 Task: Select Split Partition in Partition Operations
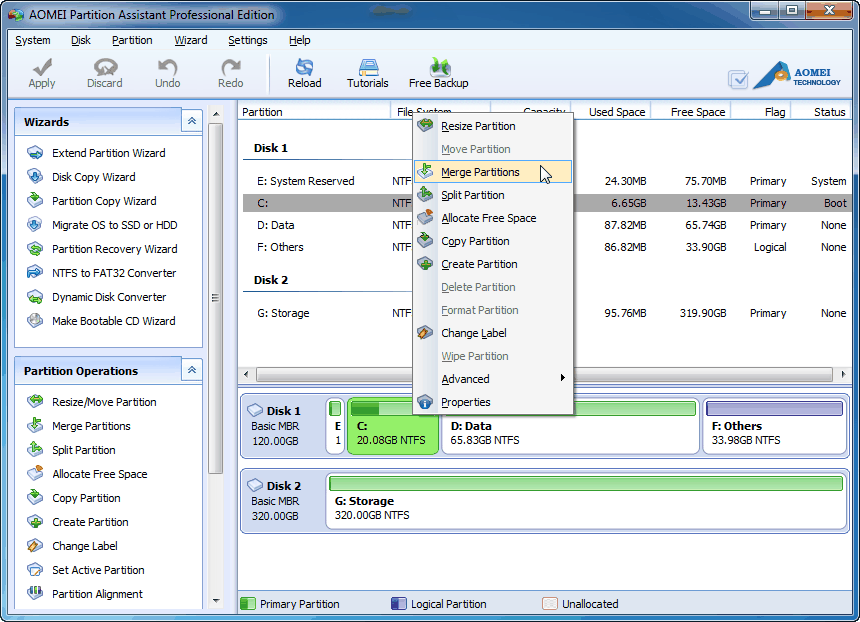pyautogui.click(x=86, y=450)
